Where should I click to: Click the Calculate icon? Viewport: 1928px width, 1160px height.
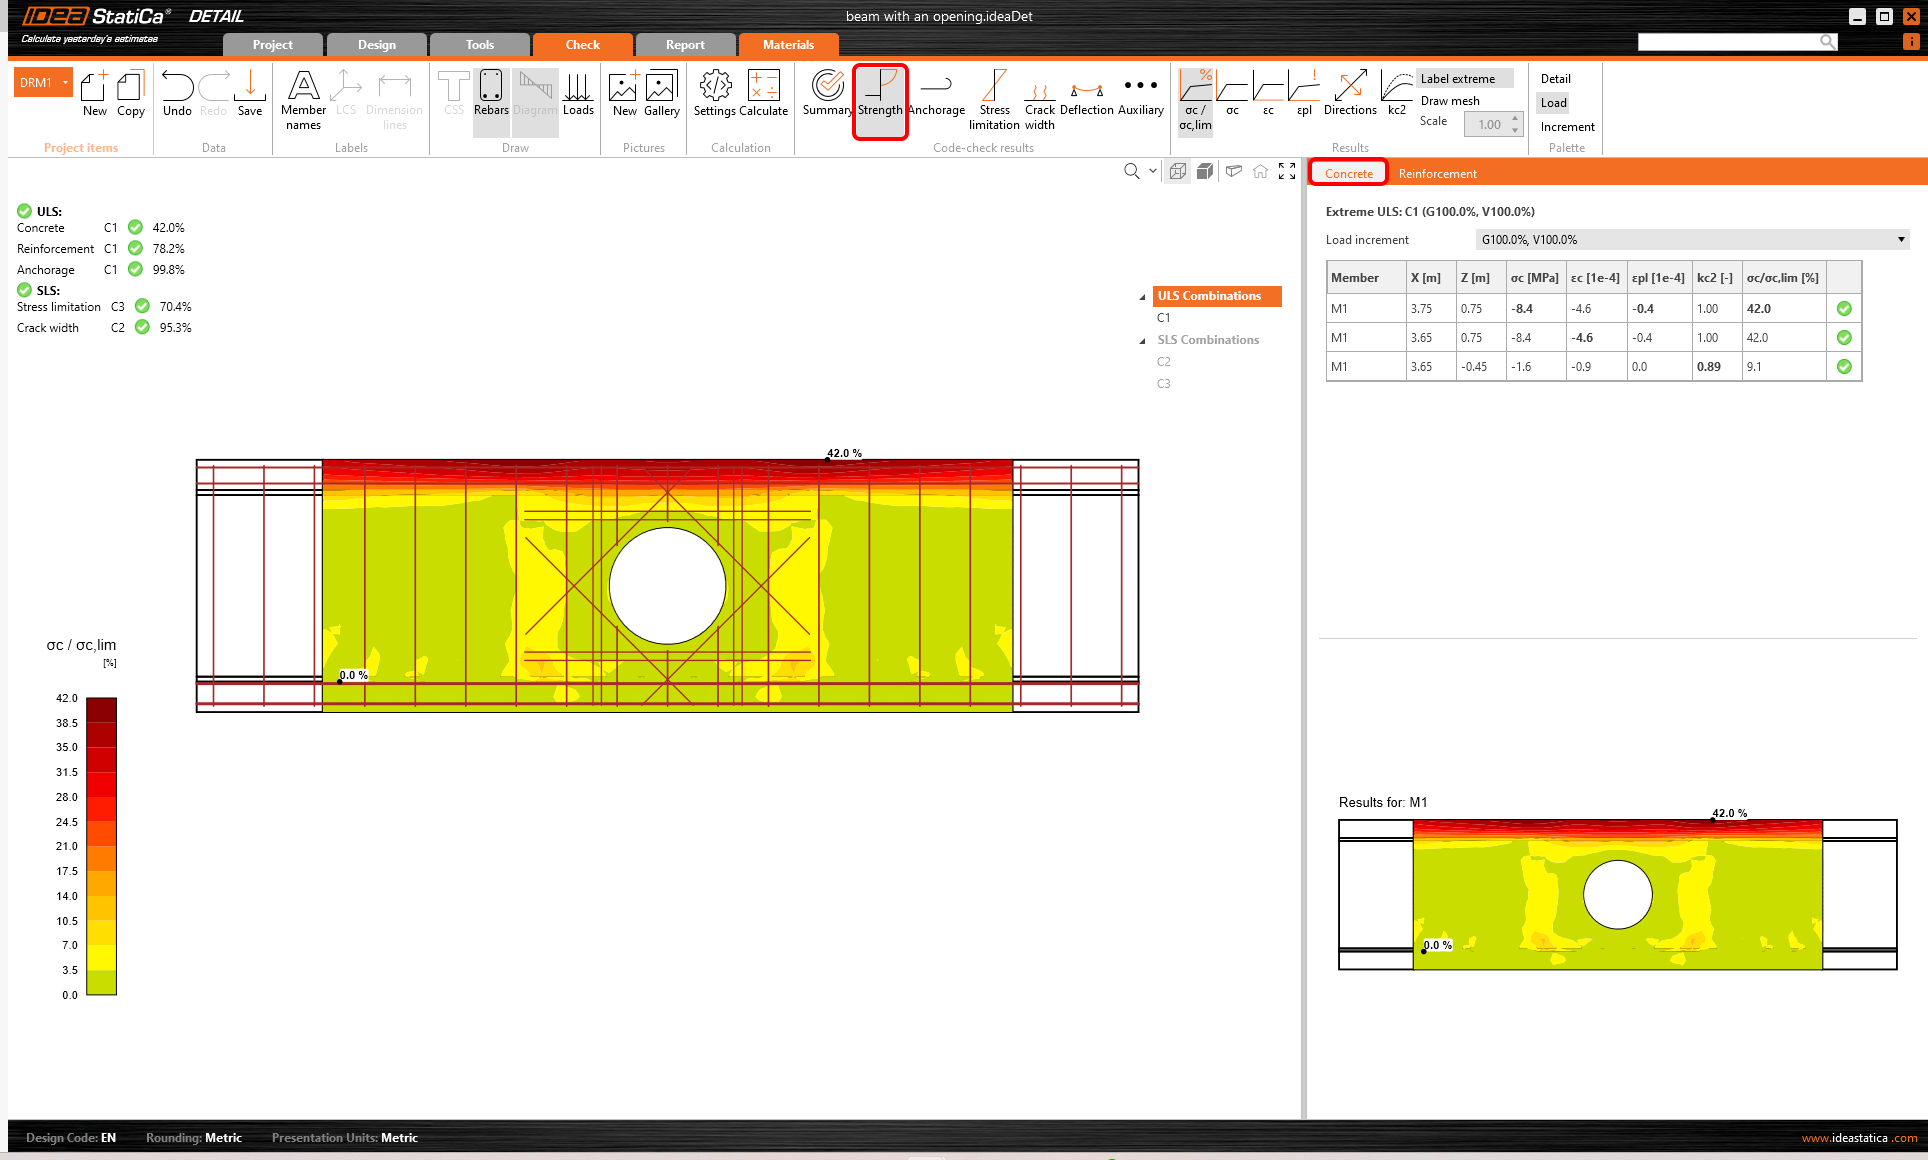(764, 96)
